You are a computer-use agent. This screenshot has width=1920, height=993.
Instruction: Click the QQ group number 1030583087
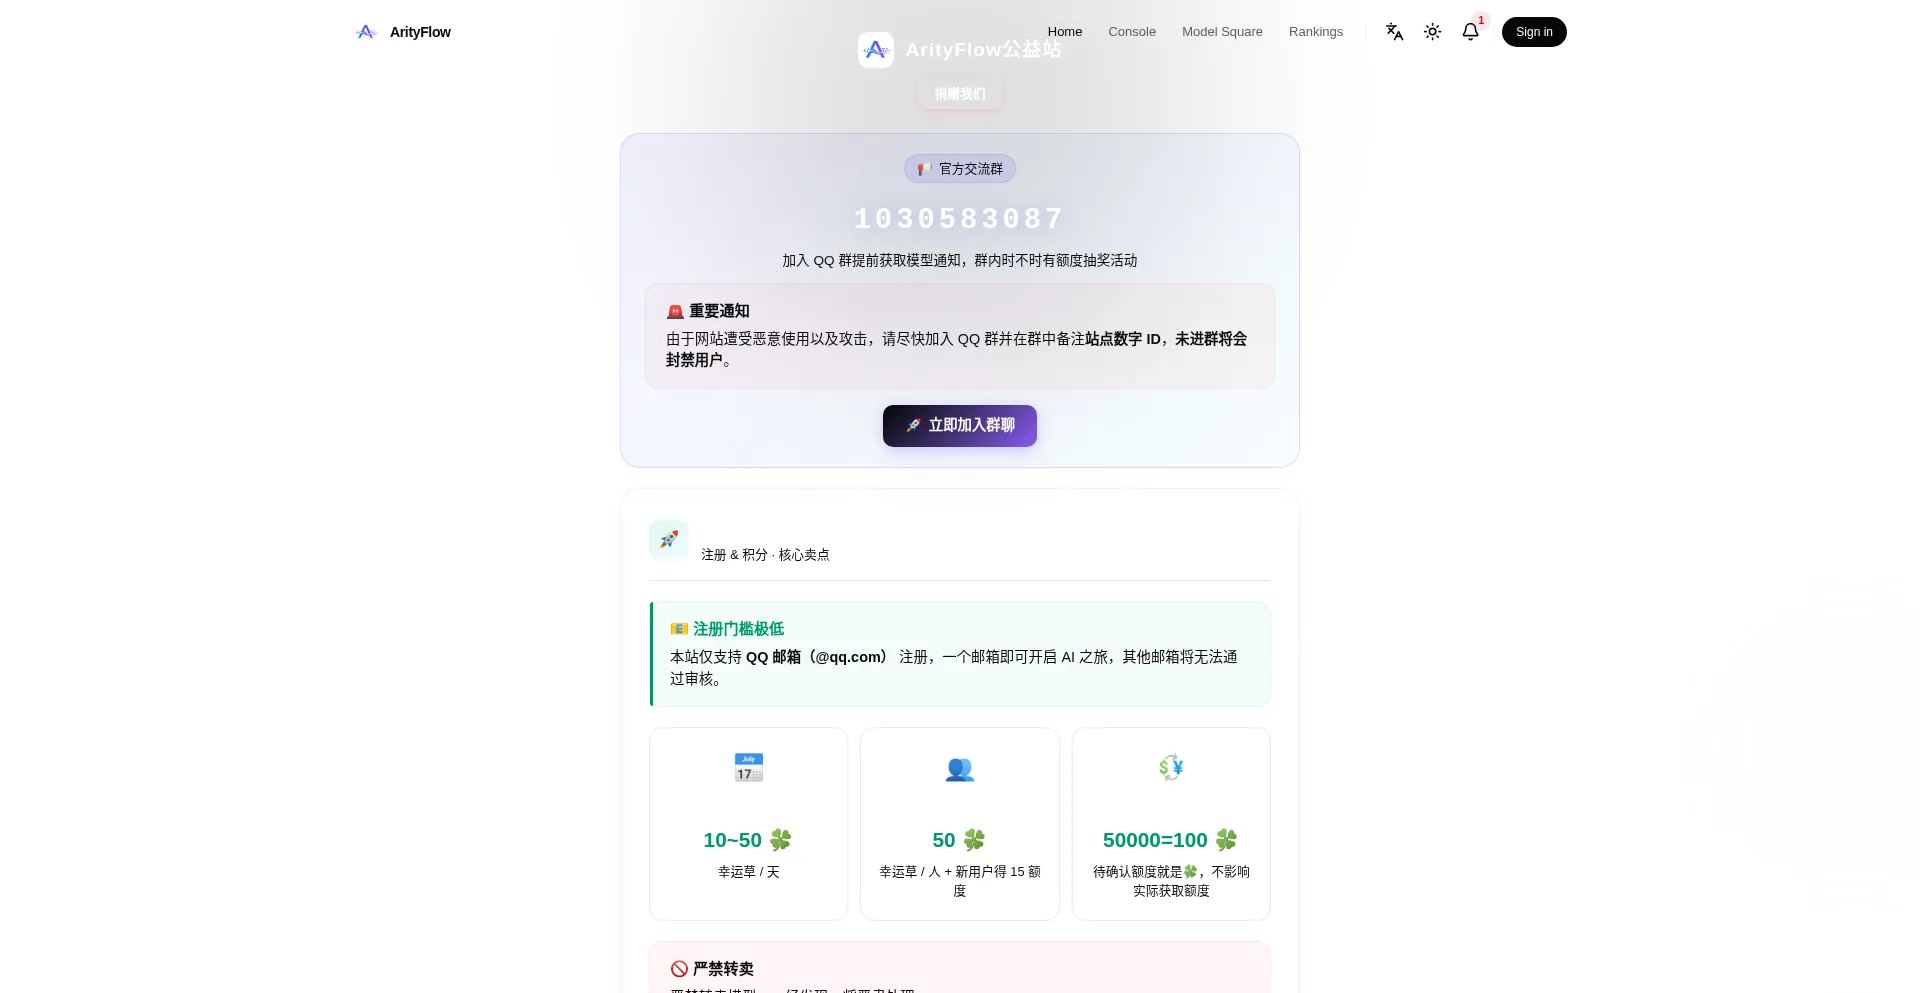pos(960,219)
